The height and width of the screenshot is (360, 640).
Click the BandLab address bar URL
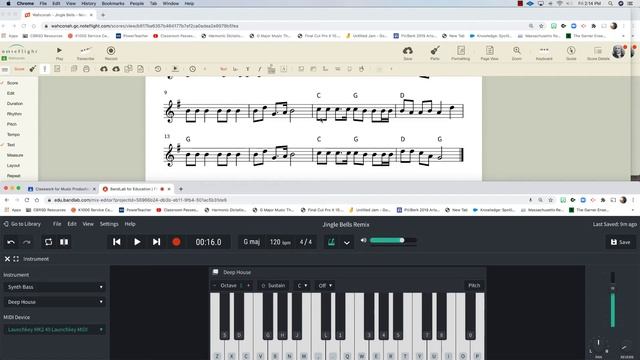pos(140,200)
